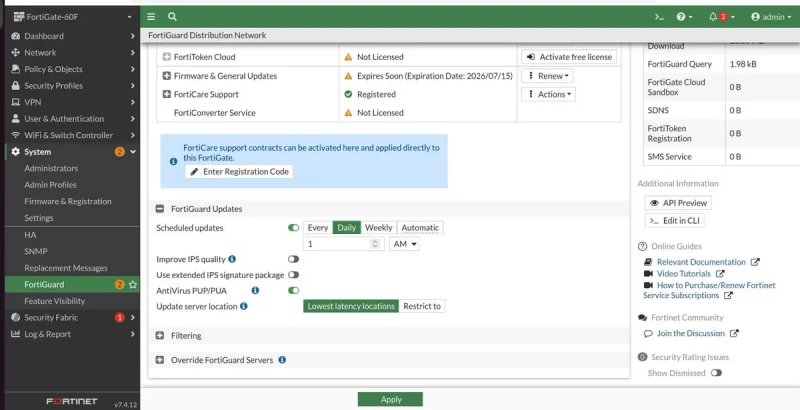The image size is (800, 410).
Task: Click API Preview button
Action: (678, 203)
